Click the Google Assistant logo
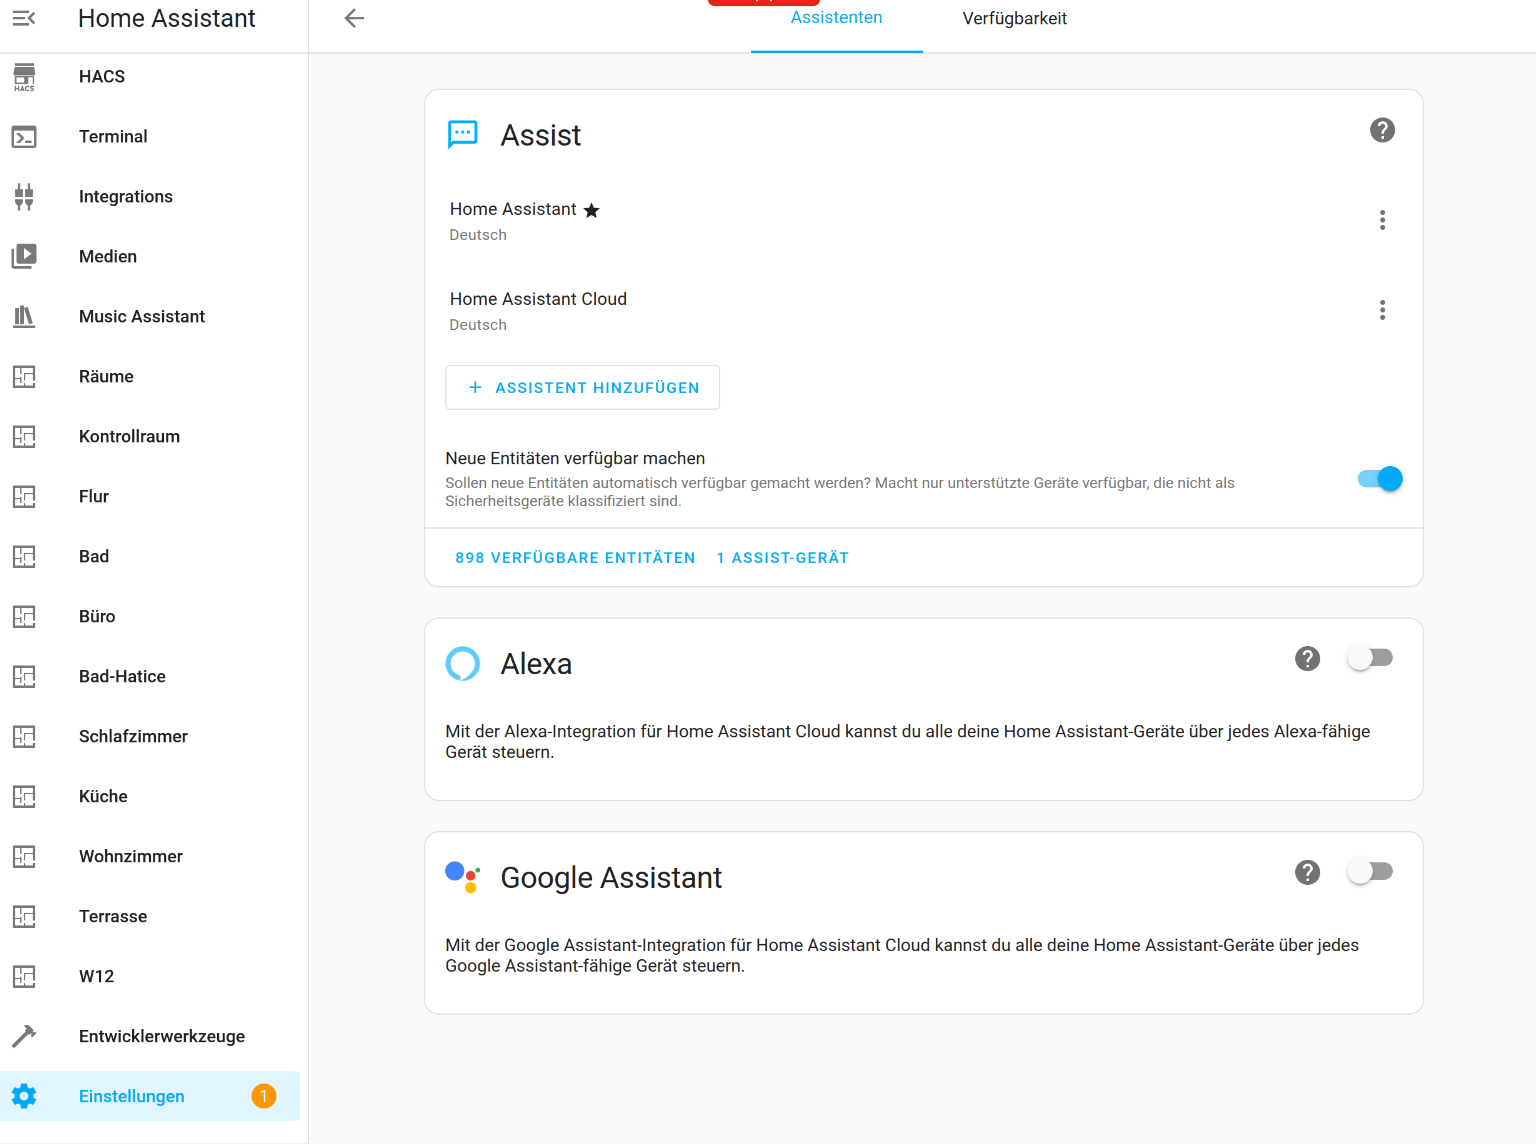 [x=462, y=877]
